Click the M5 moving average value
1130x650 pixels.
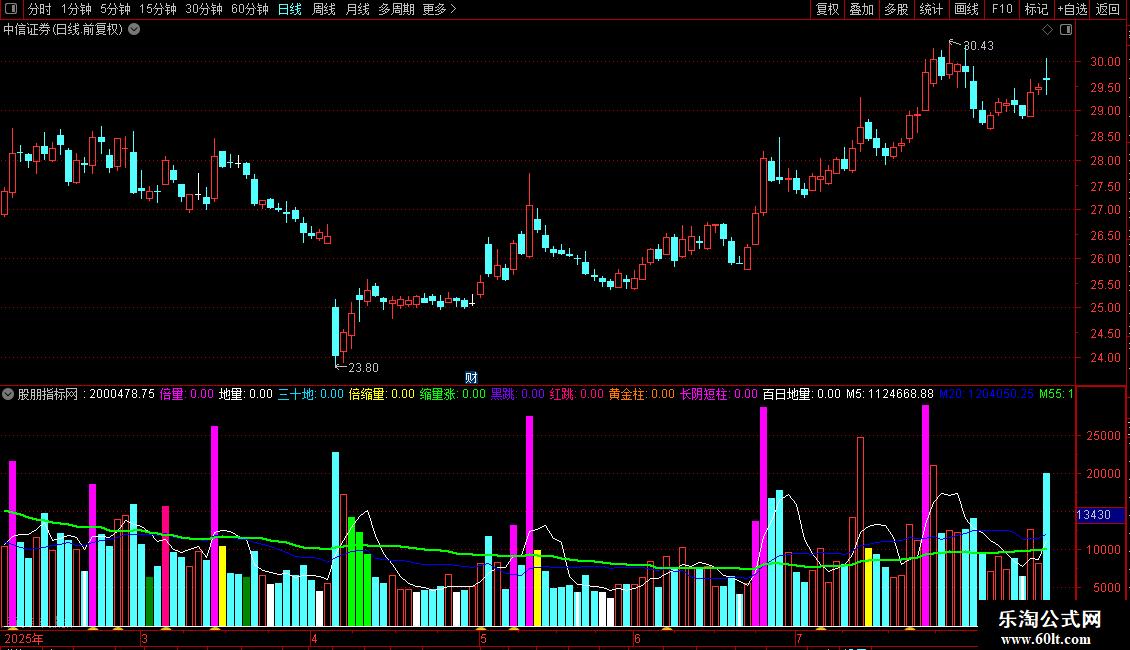coord(889,394)
